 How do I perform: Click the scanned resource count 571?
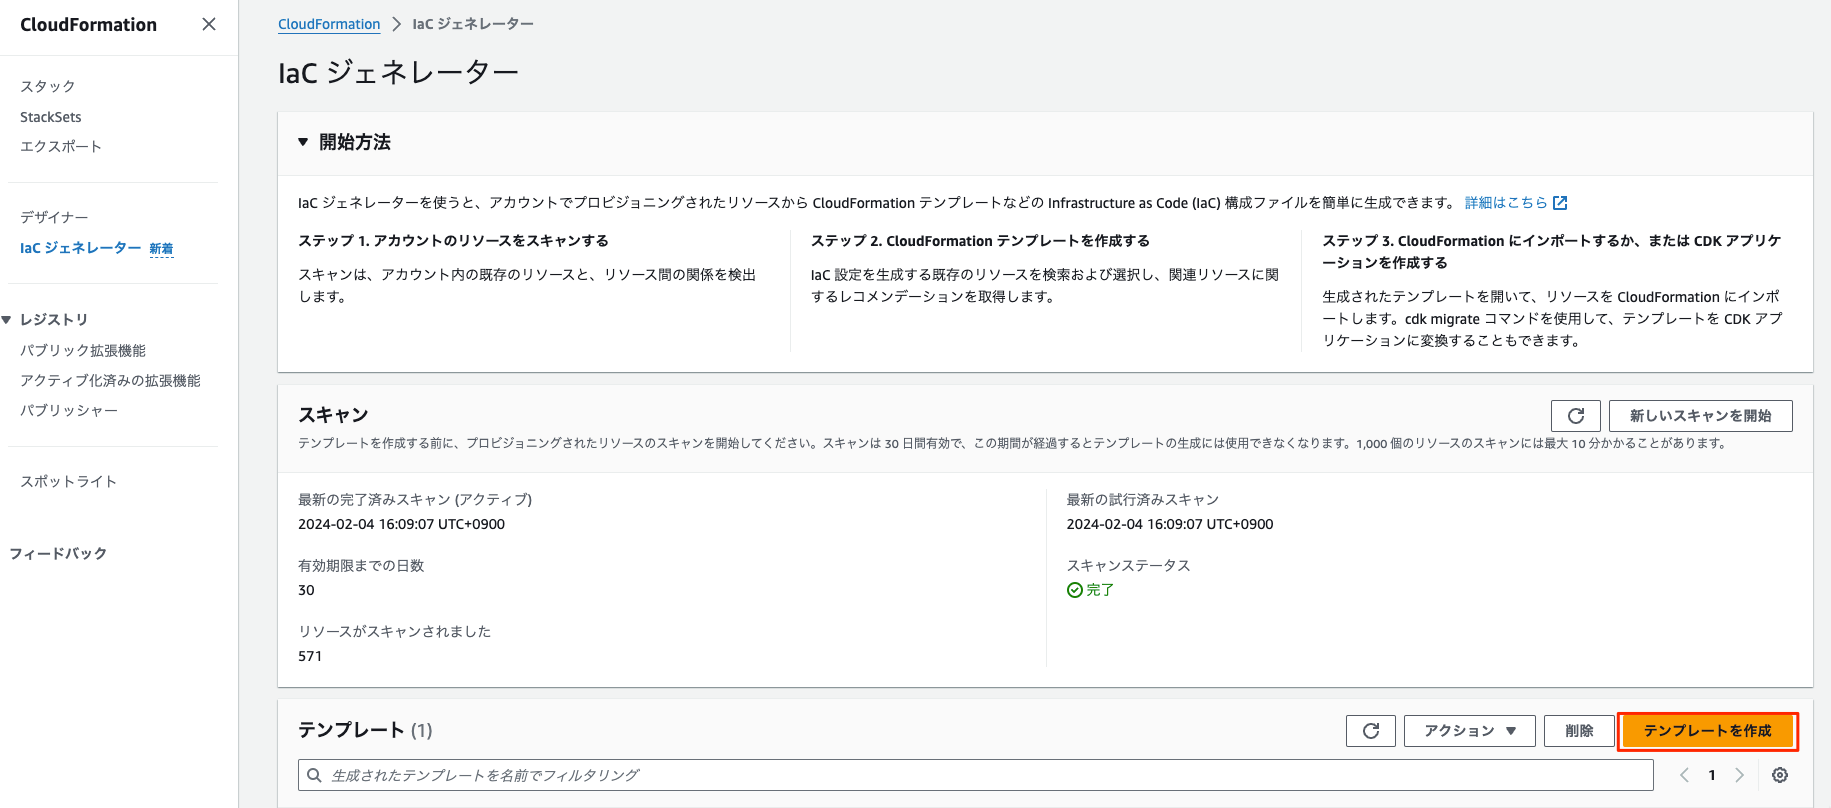(310, 656)
